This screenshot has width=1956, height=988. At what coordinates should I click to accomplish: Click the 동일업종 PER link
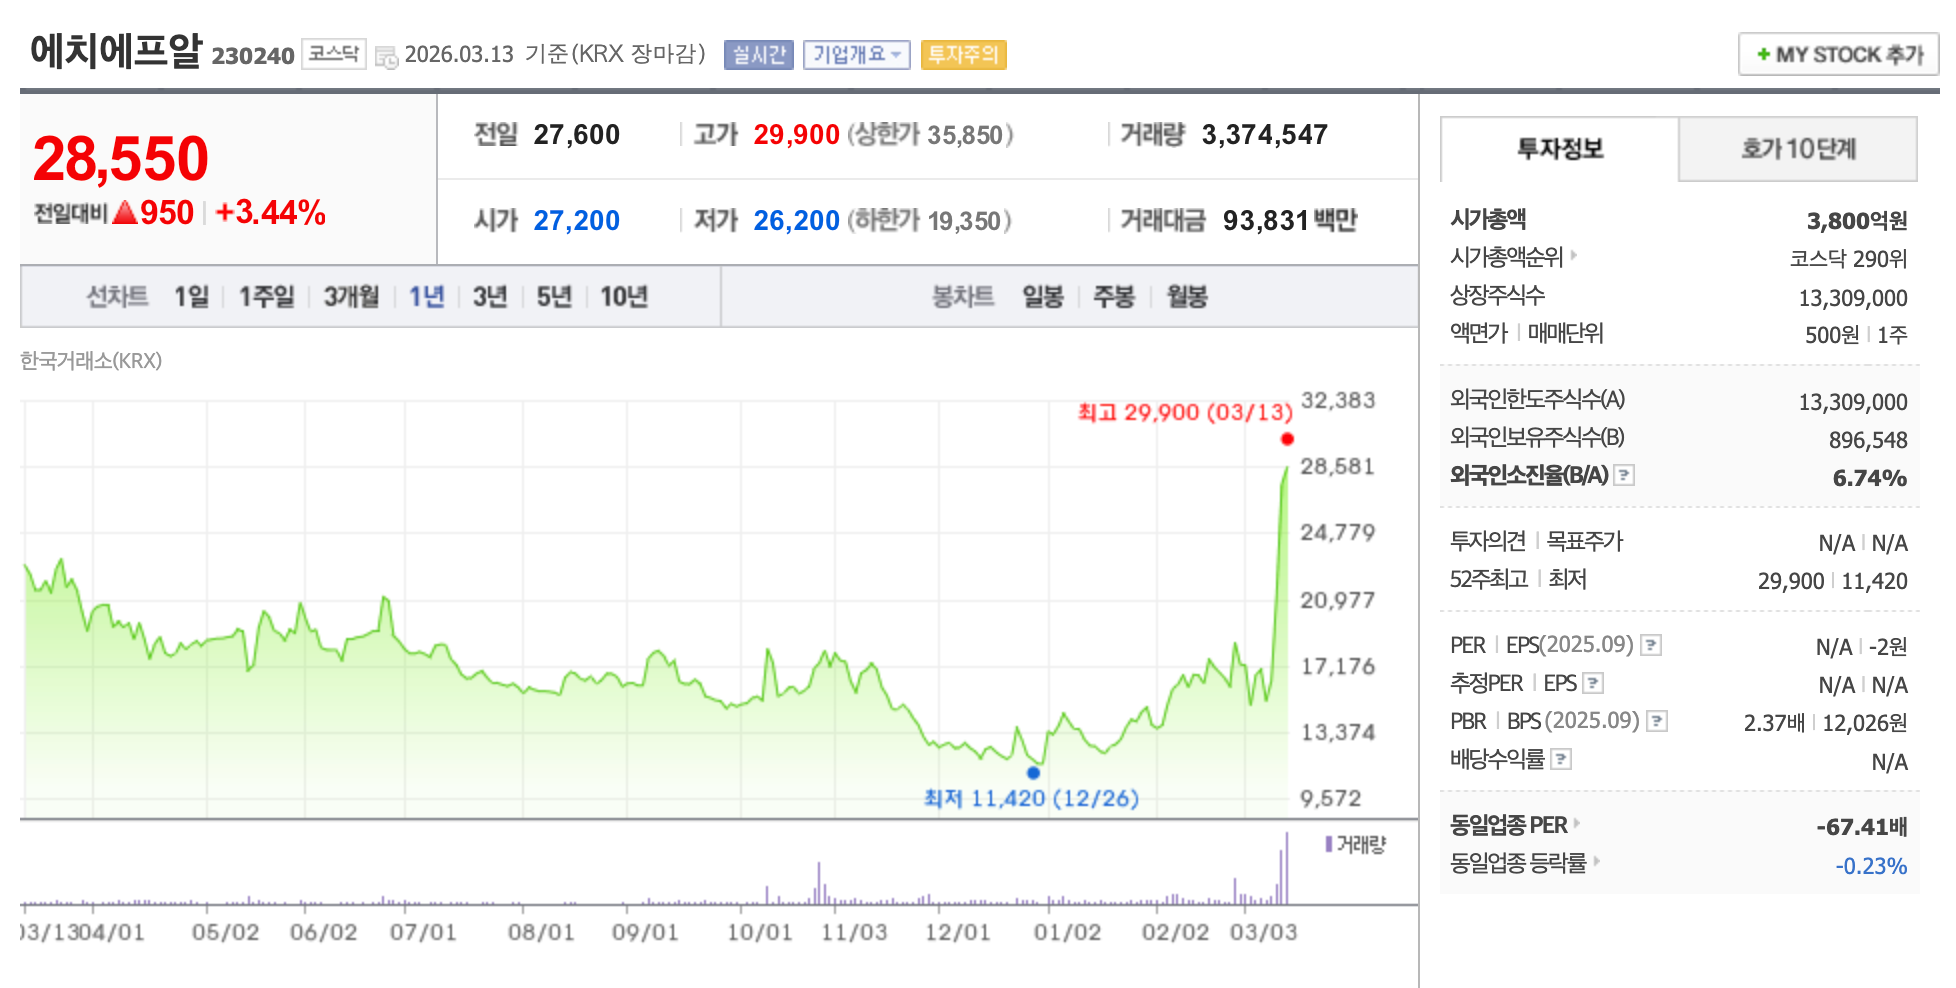tap(1509, 825)
